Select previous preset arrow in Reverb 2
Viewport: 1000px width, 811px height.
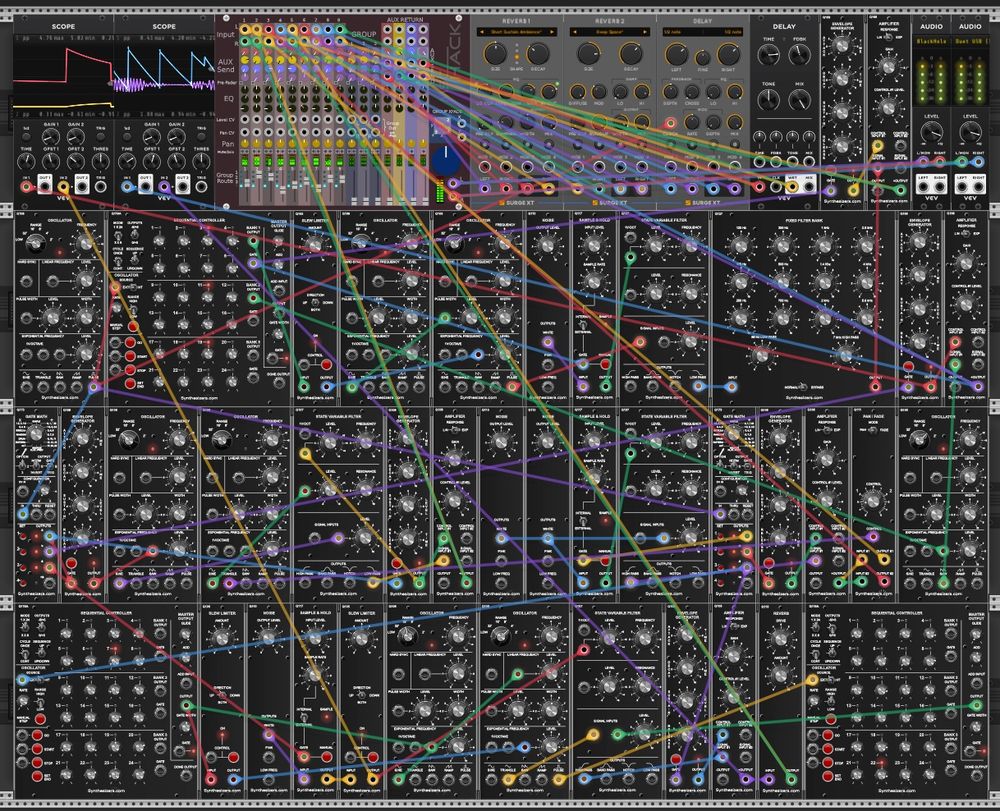pyautogui.click(x=574, y=31)
